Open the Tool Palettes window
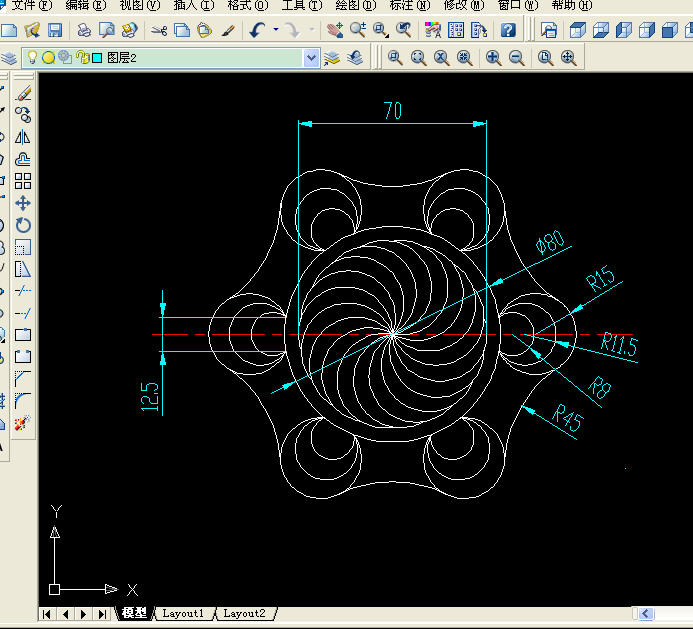The image size is (693, 629). point(479,30)
